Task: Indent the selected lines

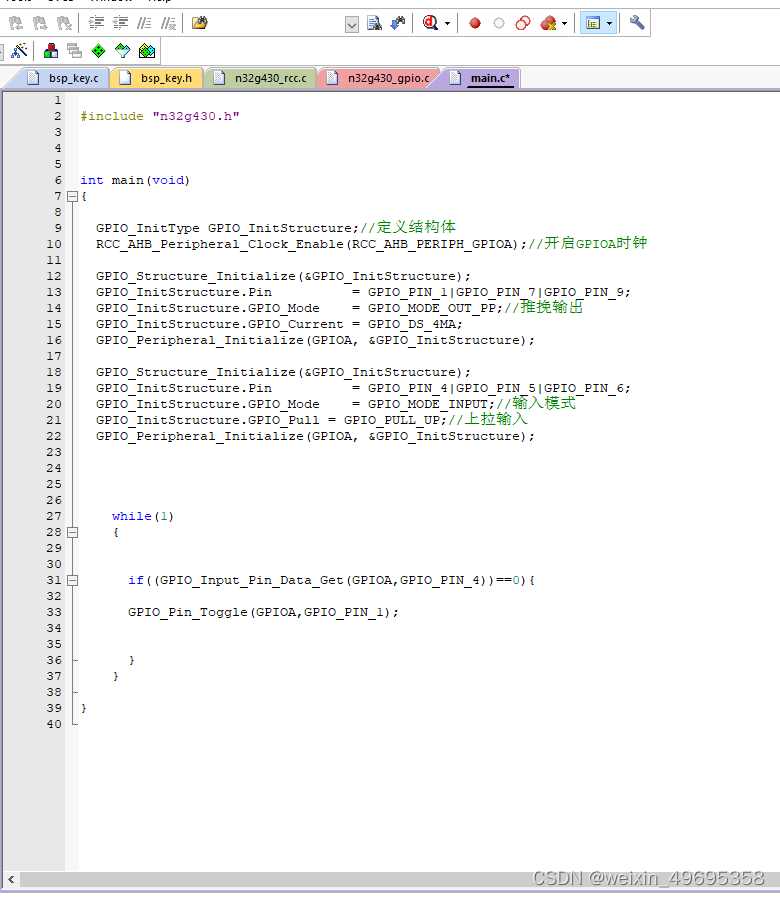Action: pyautogui.click(x=96, y=23)
